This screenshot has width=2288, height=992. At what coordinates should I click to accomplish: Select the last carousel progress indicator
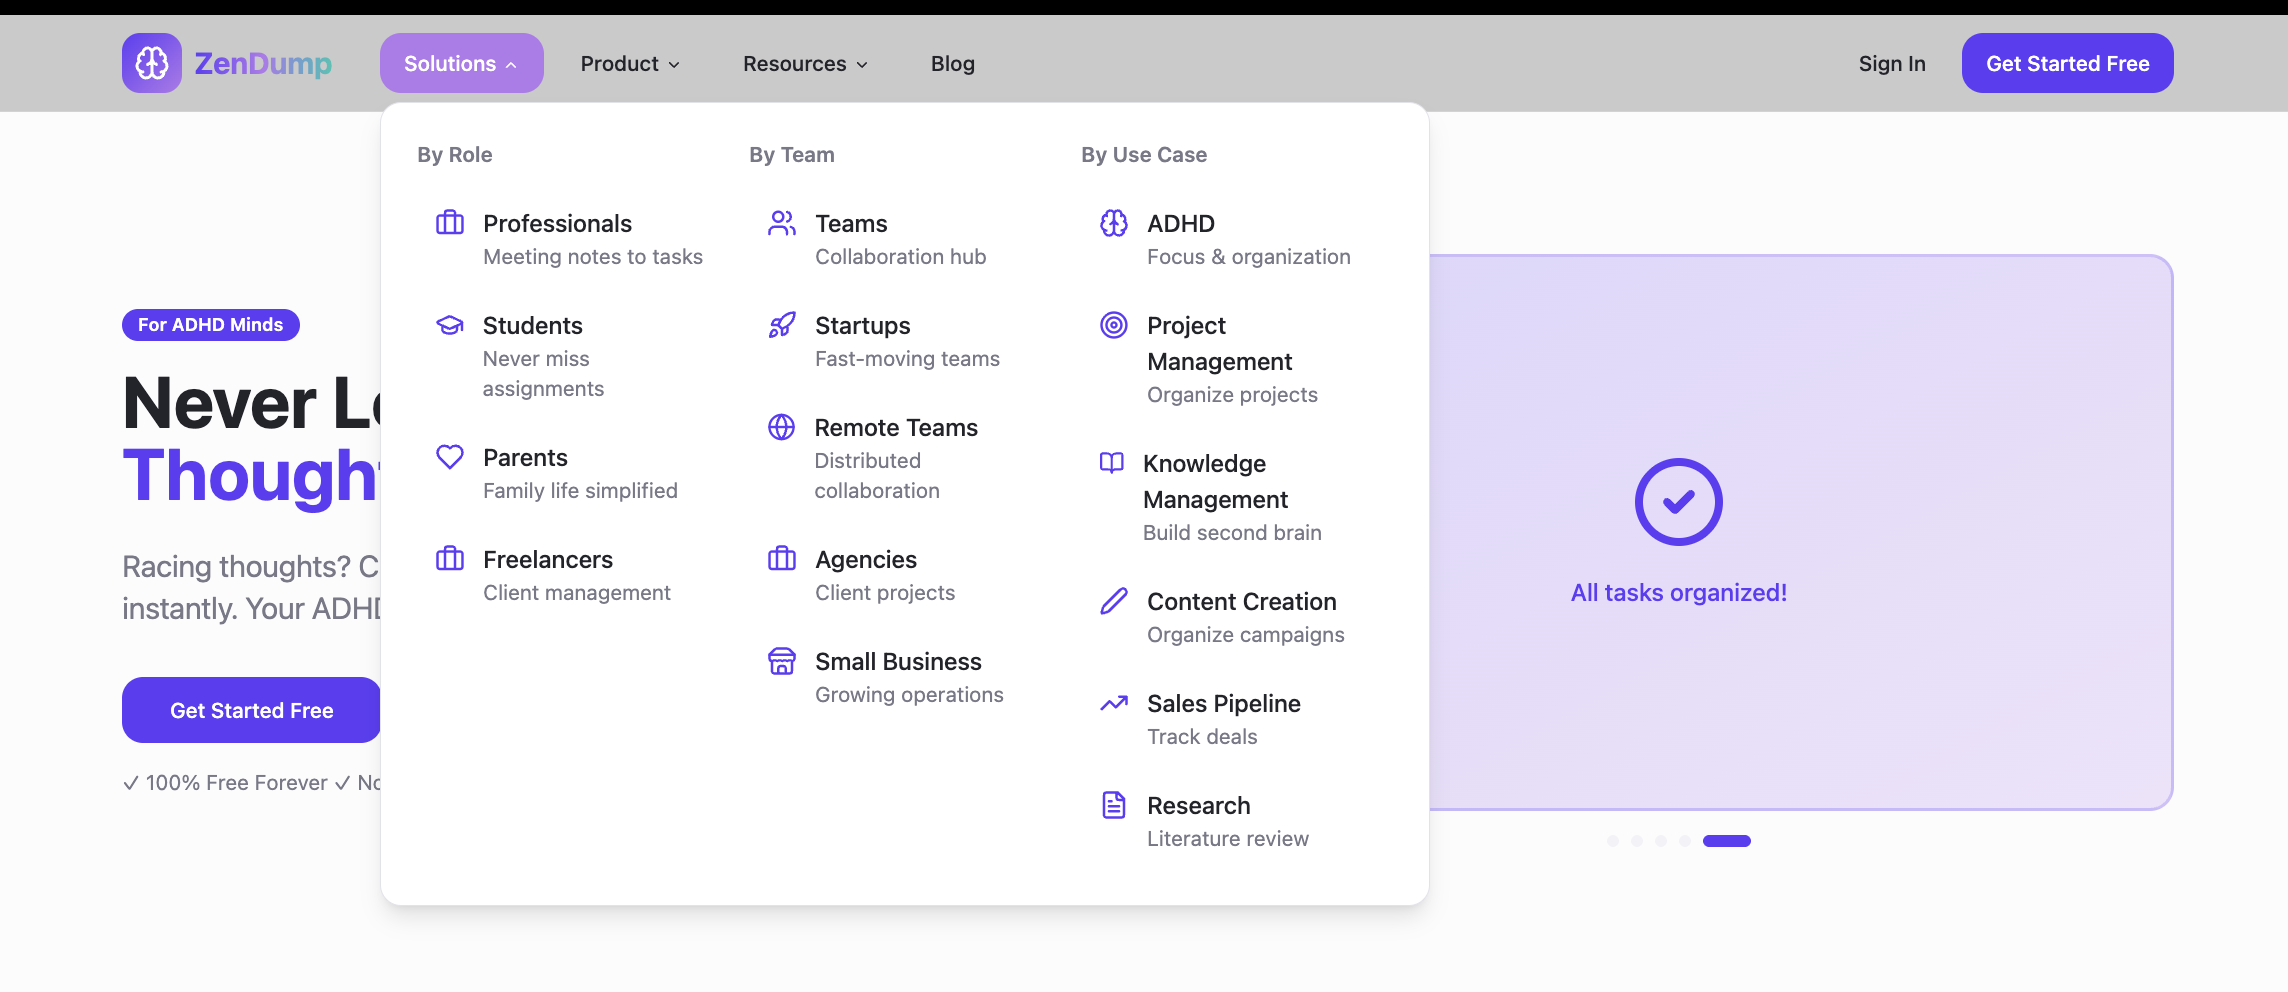[1730, 840]
